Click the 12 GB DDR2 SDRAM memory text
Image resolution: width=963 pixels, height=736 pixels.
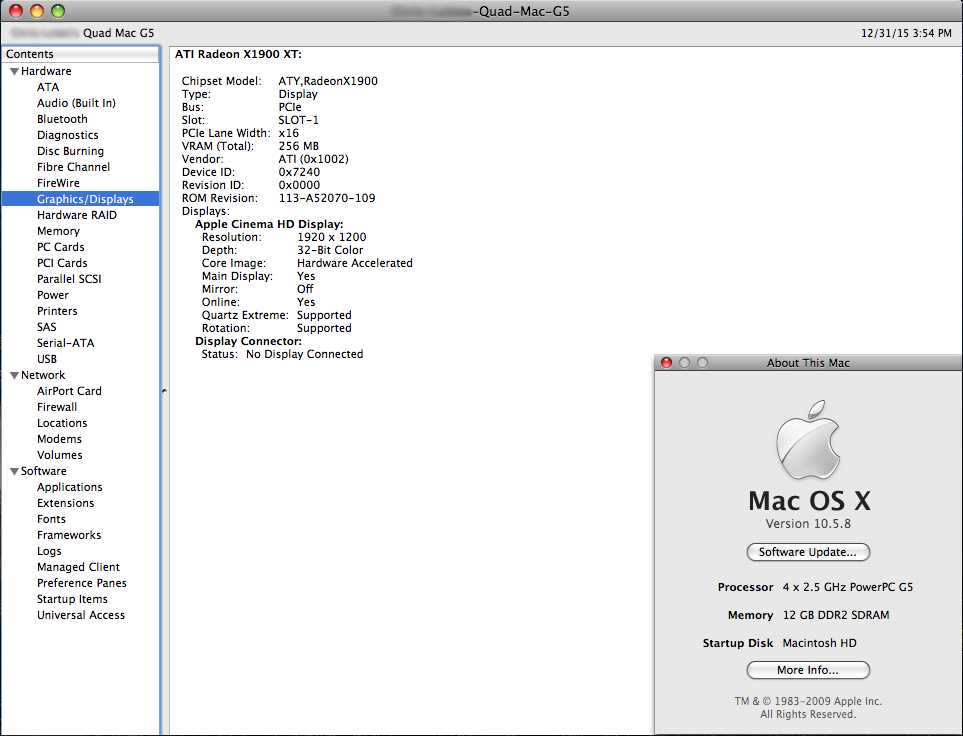tap(836, 615)
